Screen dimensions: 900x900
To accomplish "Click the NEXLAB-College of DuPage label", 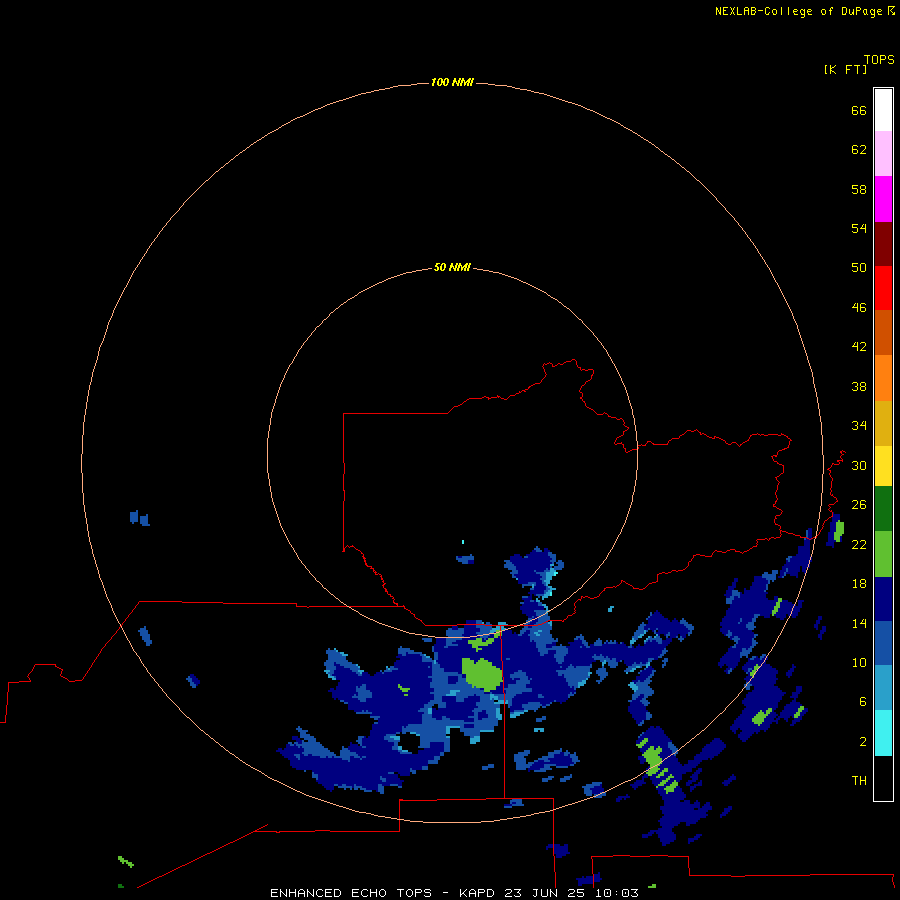I will (x=798, y=11).
